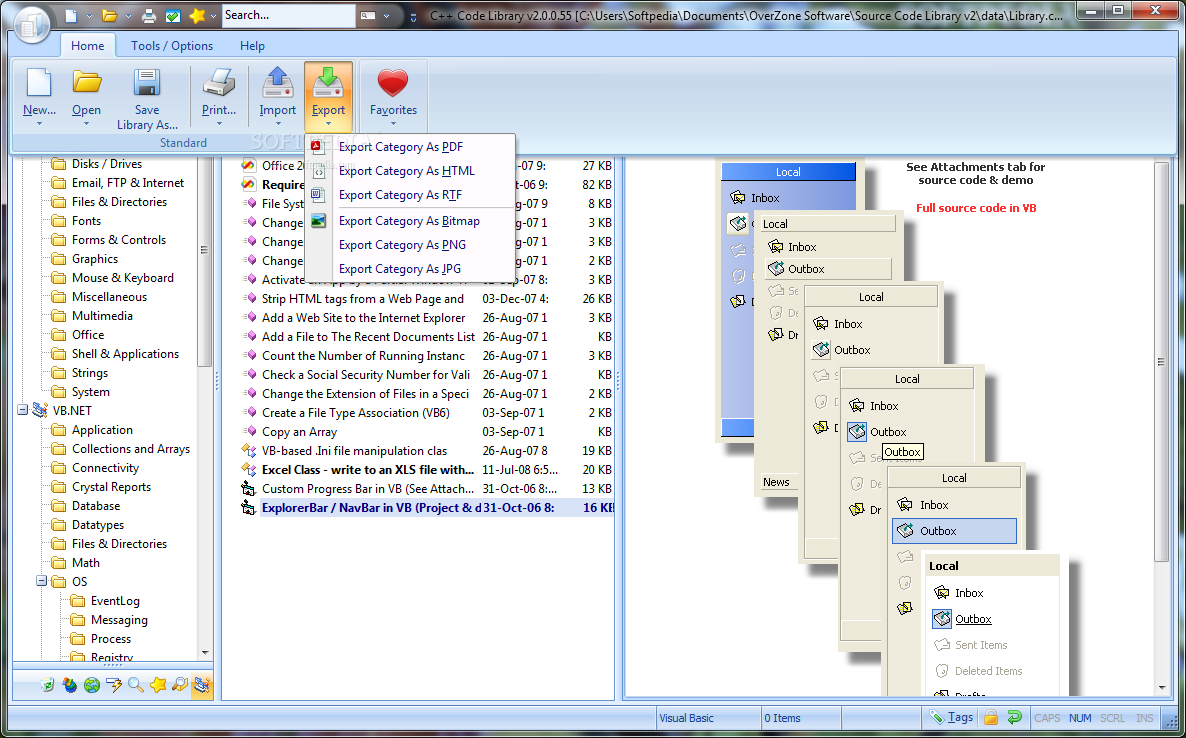The height and width of the screenshot is (738, 1186).
Task: Select the Collections and Arrays folder
Action: point(131,448)
